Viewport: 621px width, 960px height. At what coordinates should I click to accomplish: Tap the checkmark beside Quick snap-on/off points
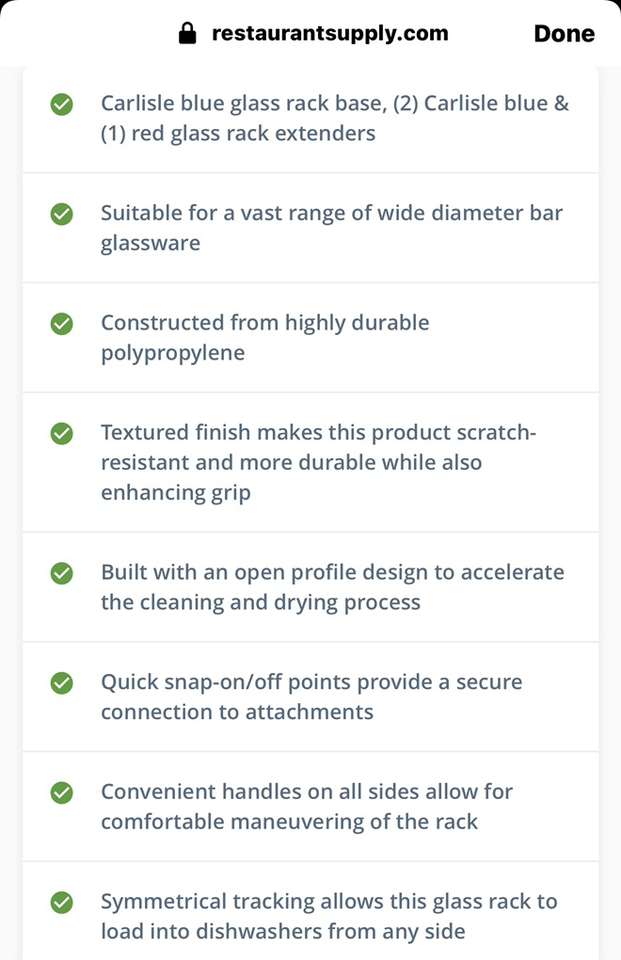[x=62, y=683]
